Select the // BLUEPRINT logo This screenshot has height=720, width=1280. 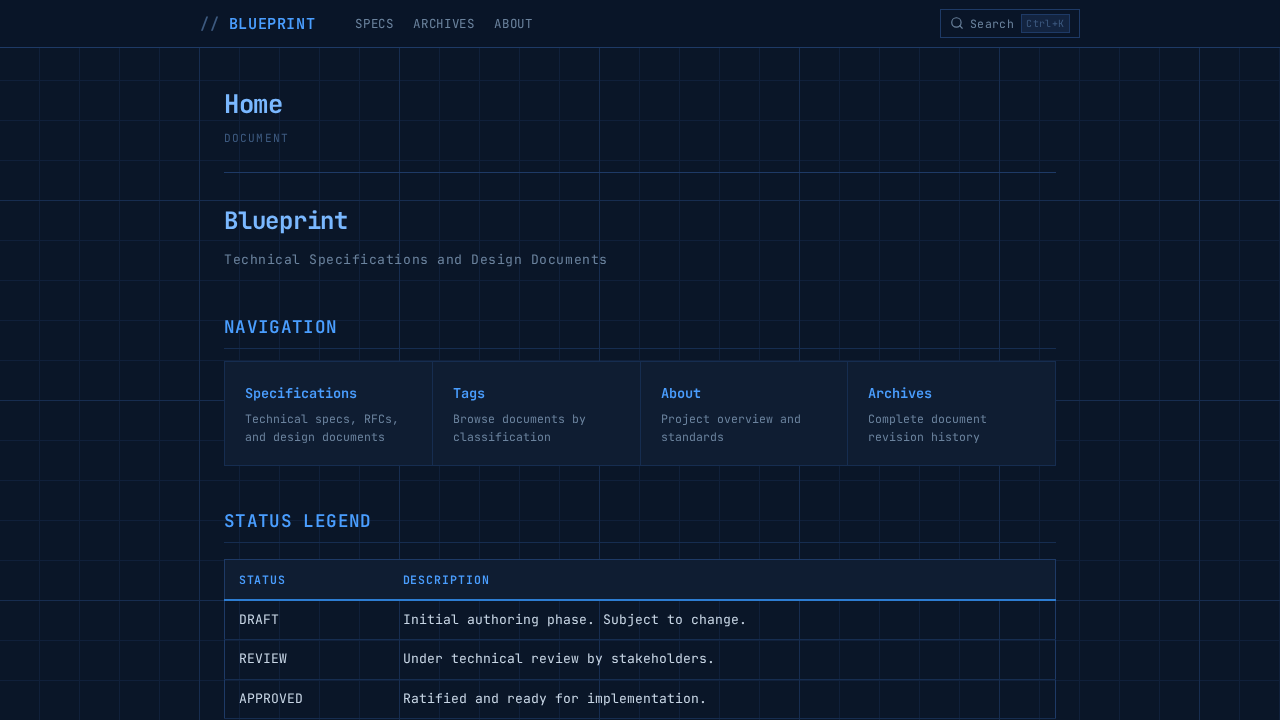point(258,23)
